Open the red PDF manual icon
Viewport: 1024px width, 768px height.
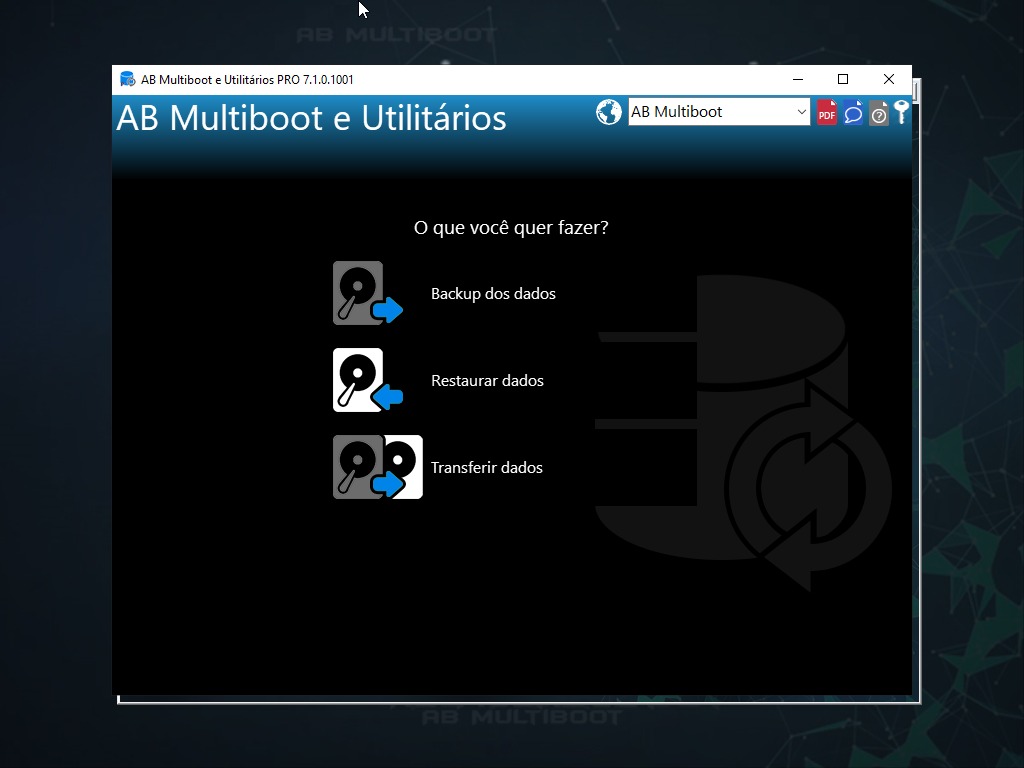[827, 112]
